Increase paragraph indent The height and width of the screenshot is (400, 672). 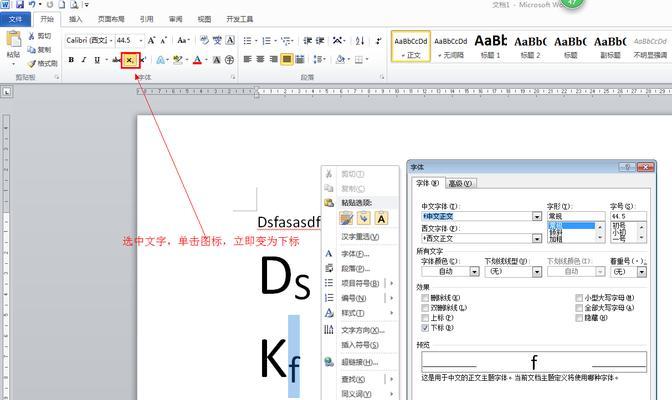coord(320,41)
